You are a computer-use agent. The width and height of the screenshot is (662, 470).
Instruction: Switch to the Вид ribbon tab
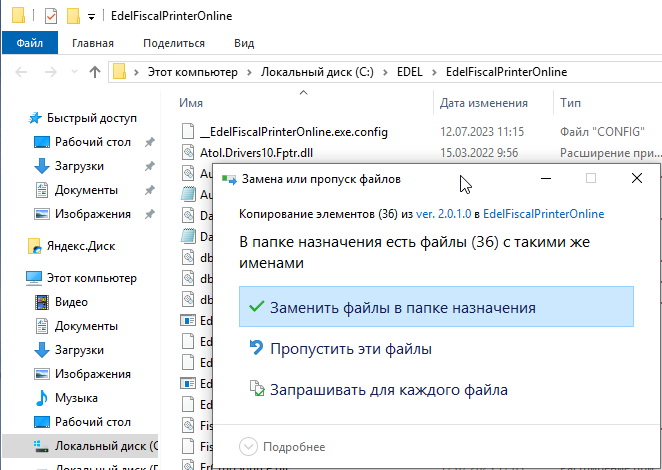[x=244, y=43]
